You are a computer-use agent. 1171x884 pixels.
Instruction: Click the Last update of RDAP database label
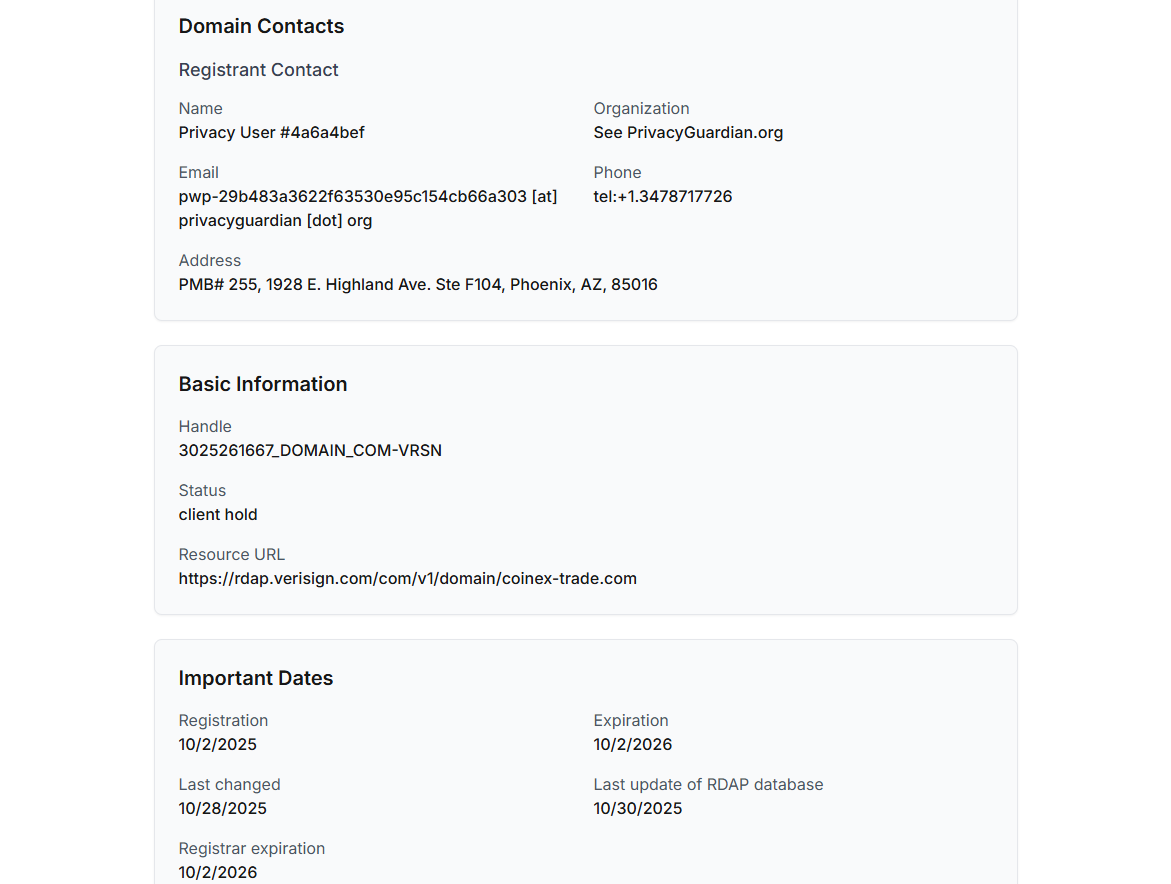point(708,785)
